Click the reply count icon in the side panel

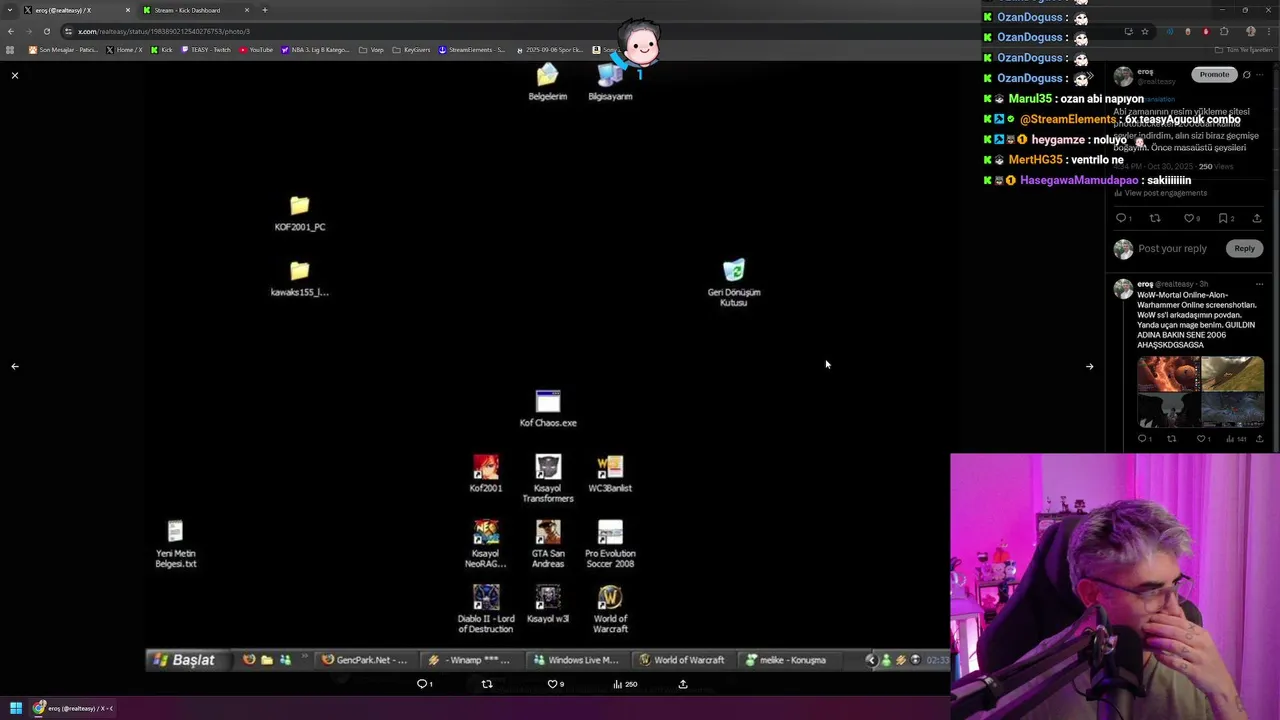click(1123, 218)
